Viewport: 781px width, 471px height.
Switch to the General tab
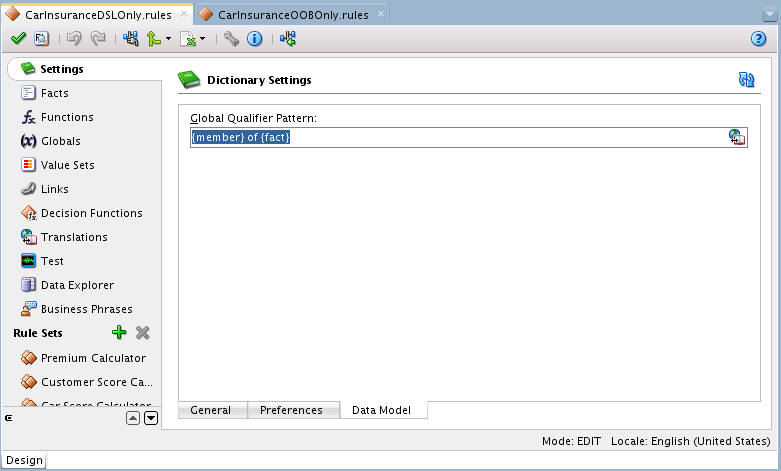211,410
